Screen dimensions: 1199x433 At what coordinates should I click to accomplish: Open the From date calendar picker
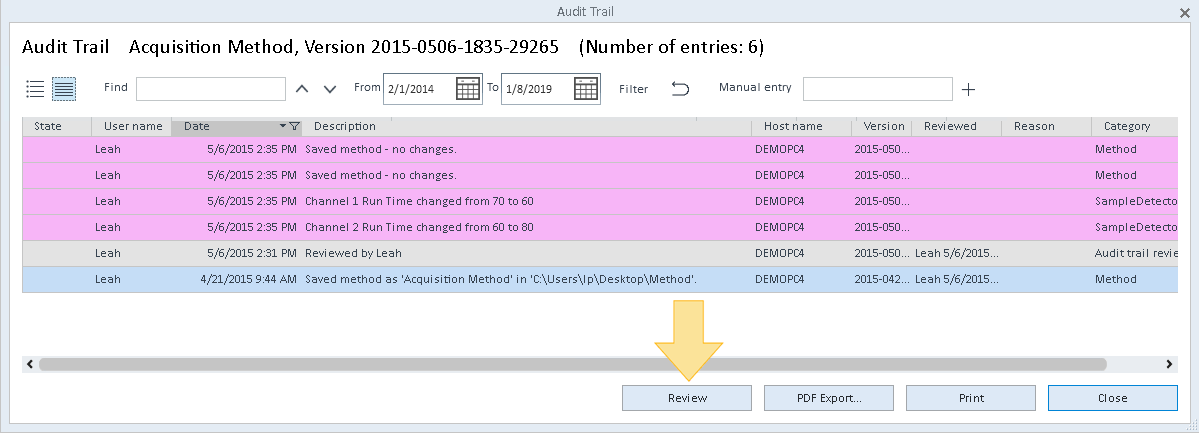click(467, 89)
